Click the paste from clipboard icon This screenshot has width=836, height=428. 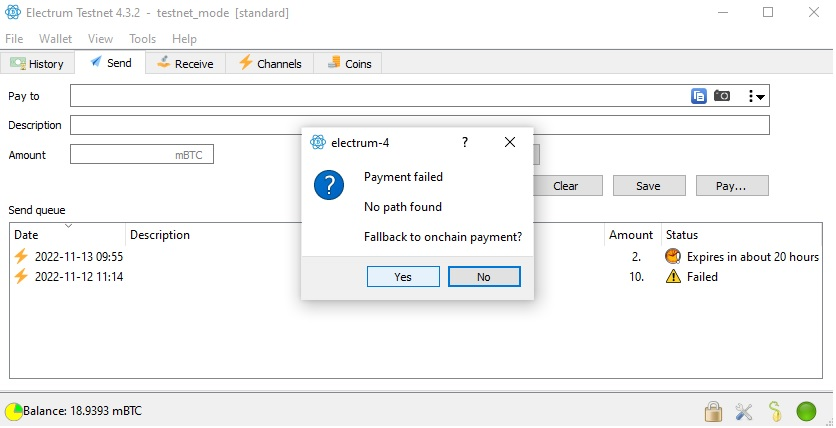click(698, 96)
